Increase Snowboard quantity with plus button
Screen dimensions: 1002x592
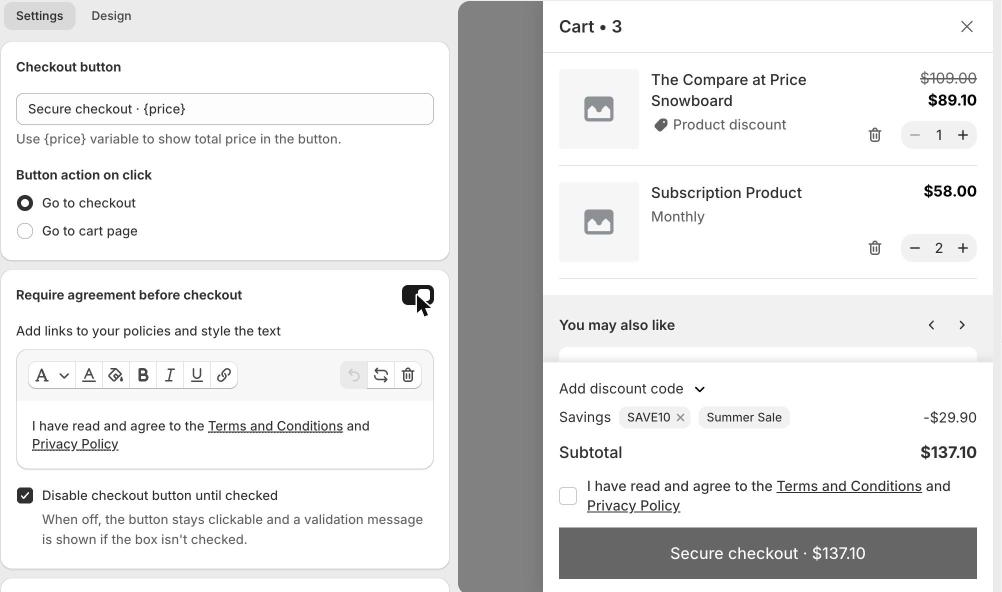(x=963, y=135)
